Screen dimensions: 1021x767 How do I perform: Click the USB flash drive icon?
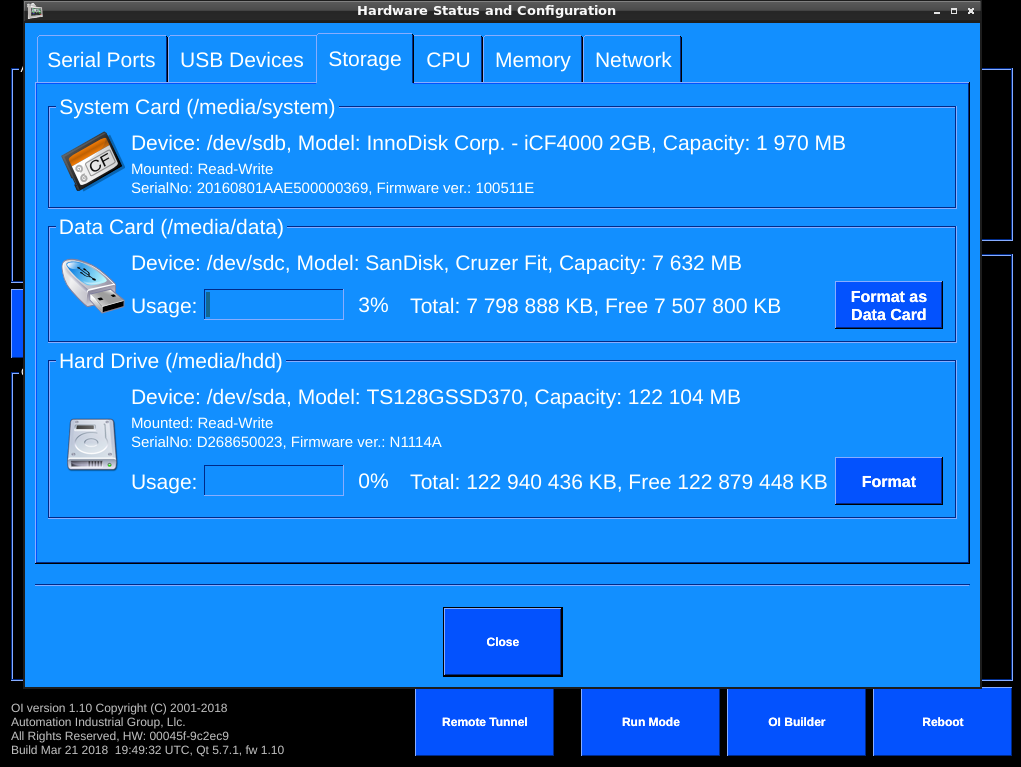pos(92,287)
